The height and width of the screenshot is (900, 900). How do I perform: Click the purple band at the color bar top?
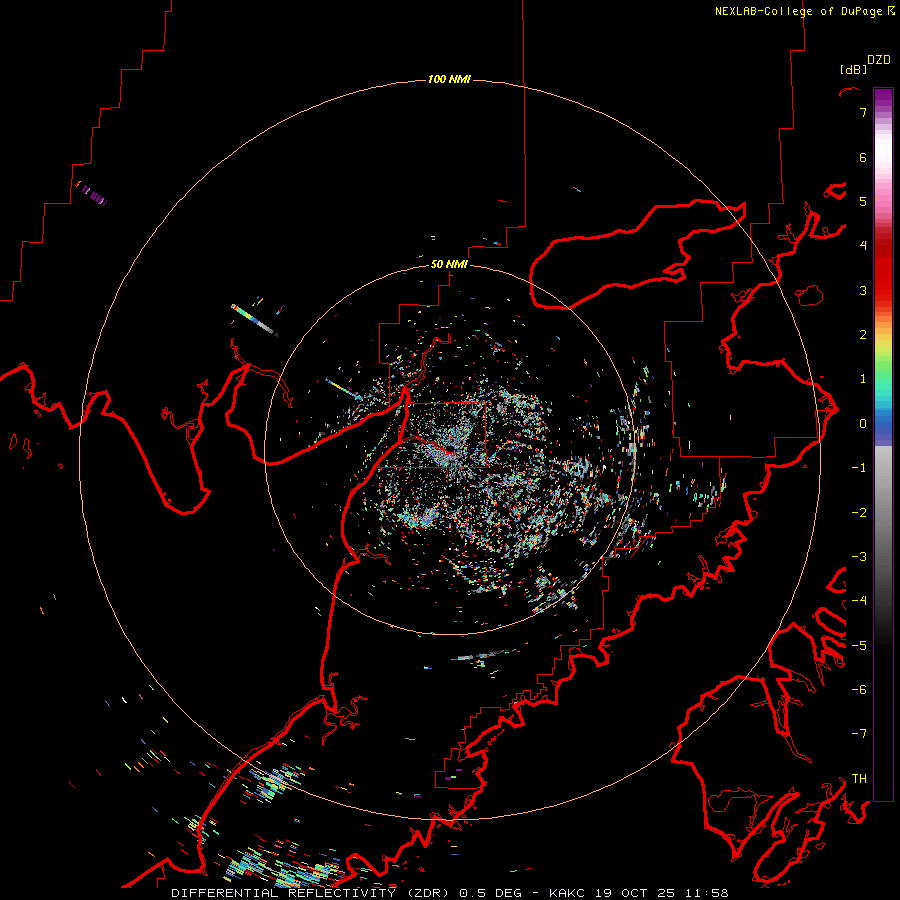[883, 98]
